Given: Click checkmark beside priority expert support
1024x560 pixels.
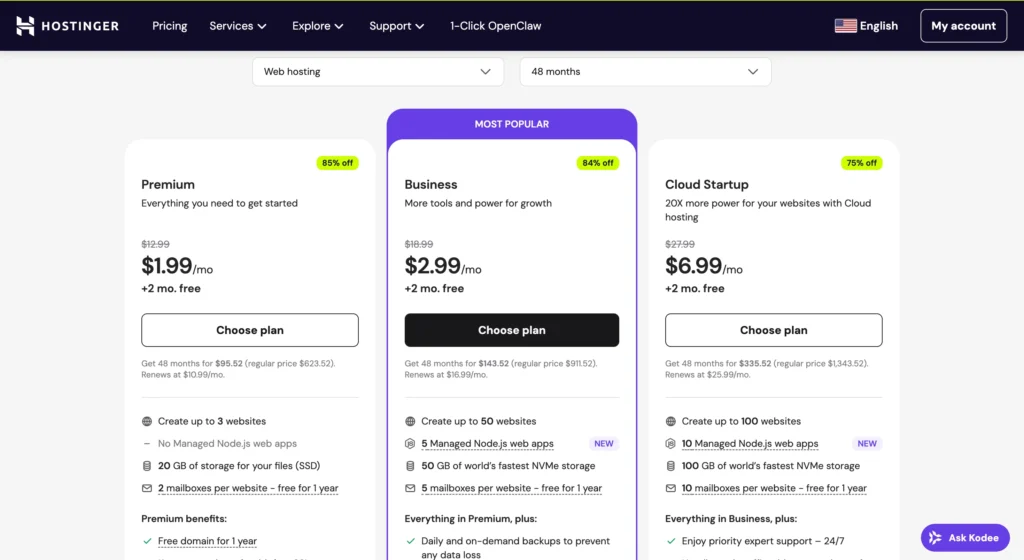Looking at the screenshot, I should [x=671, y=541].
